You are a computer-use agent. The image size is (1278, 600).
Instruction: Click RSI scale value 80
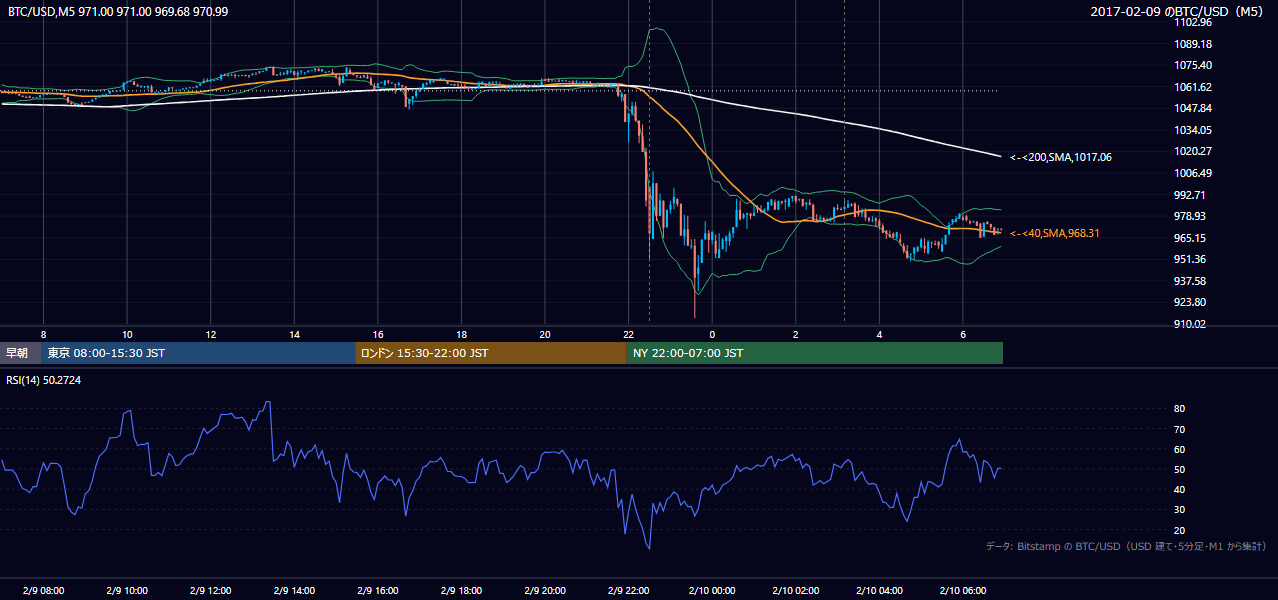pos(1179,409)
